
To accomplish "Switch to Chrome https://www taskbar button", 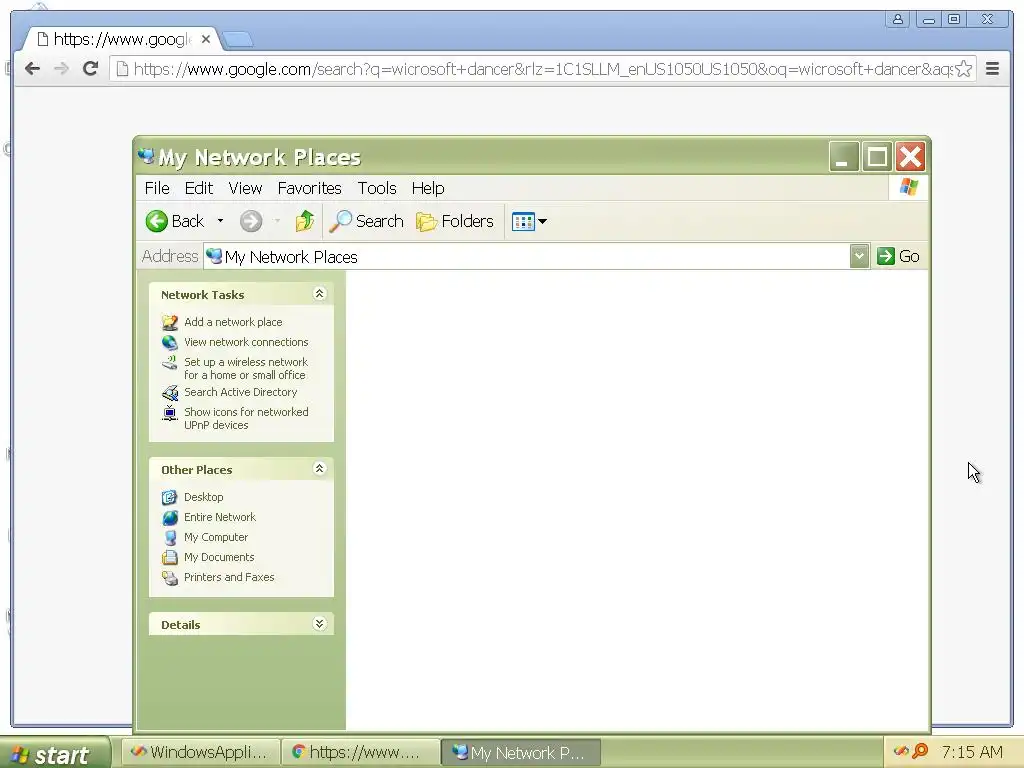I will [x=361, y=752].
